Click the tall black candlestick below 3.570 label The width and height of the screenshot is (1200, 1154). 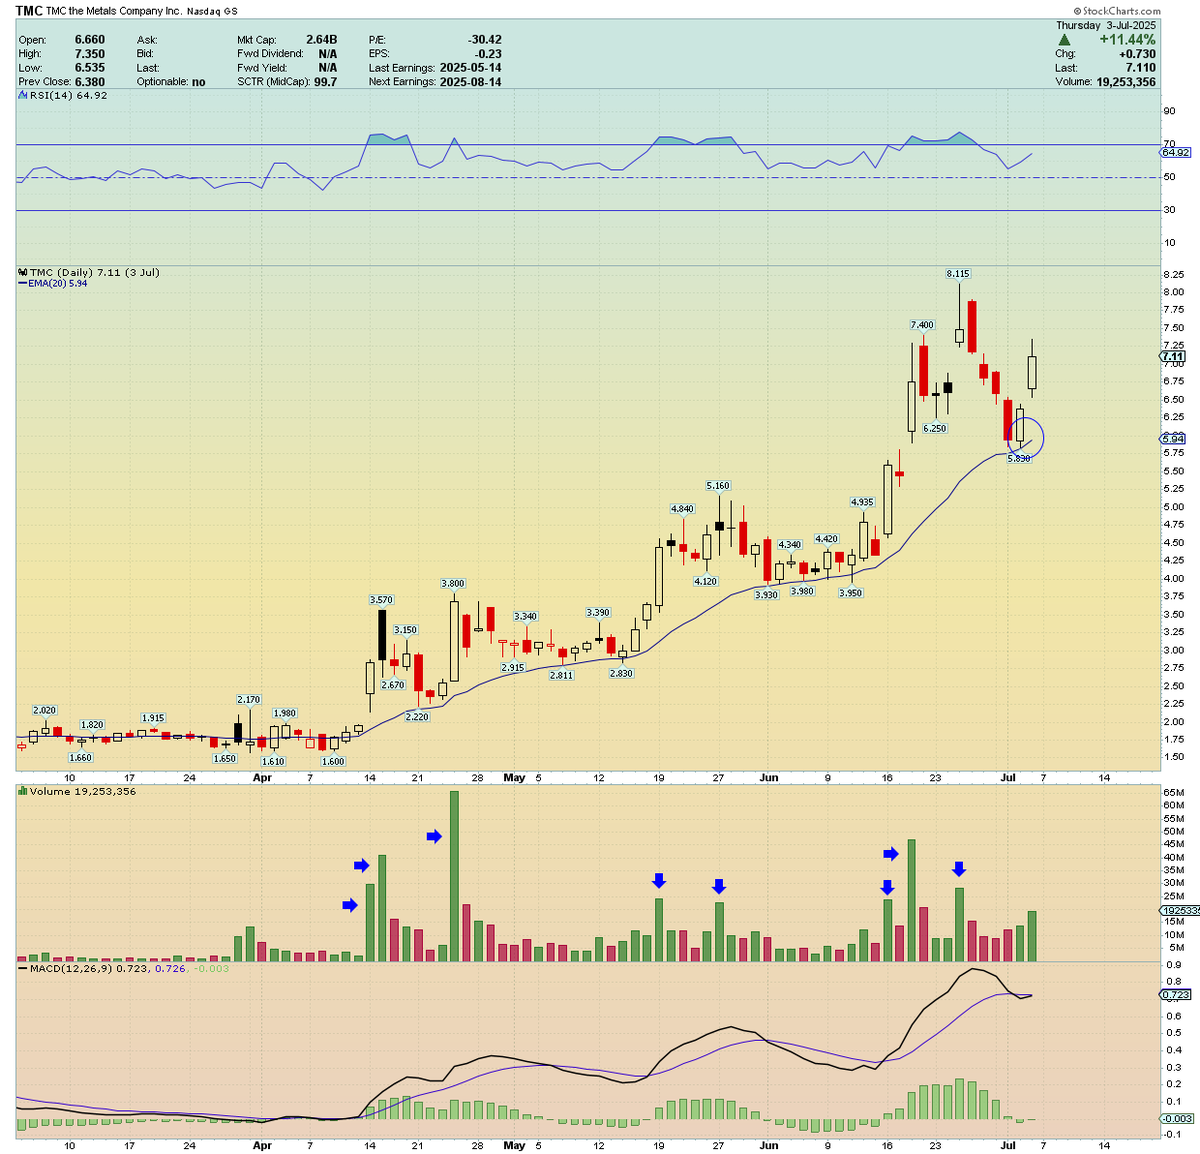click(x=381, y=635)
